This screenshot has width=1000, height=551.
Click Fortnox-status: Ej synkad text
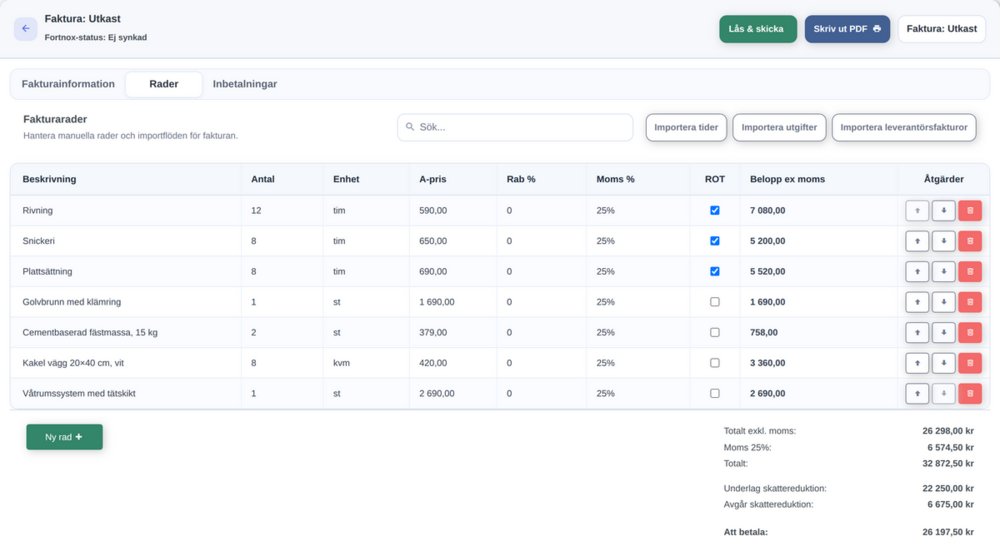96,38
